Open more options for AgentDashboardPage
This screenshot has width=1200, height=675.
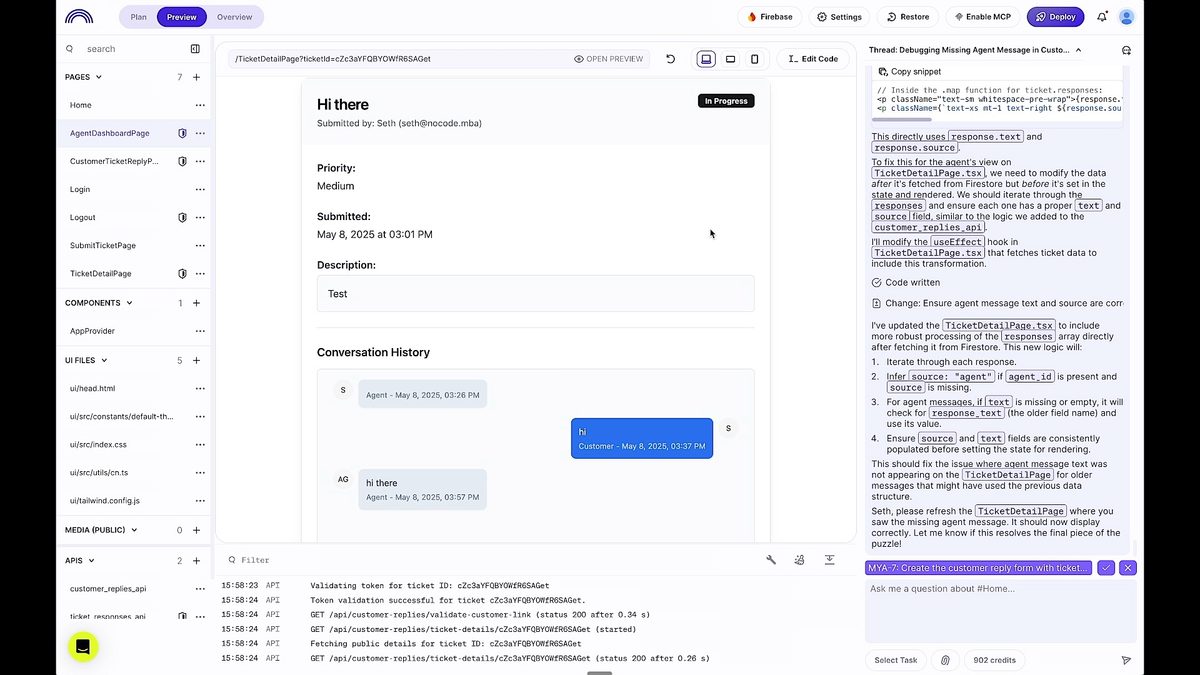[x=200, y=133]
